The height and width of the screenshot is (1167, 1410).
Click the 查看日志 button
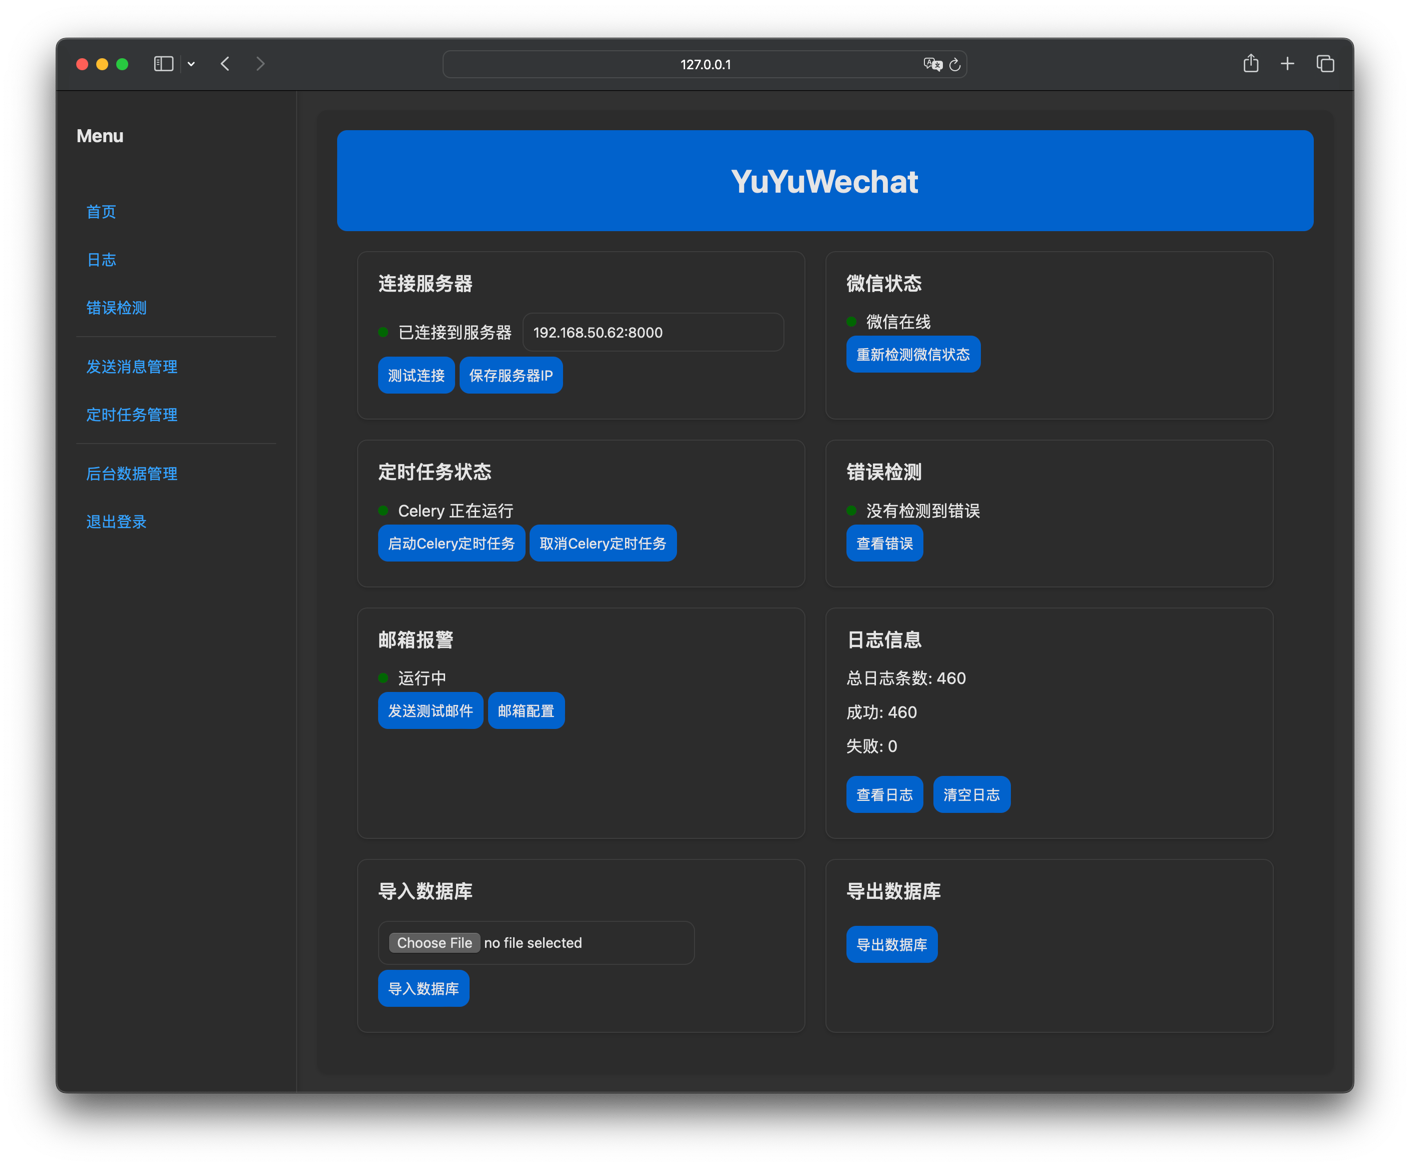pyautogui.click(x=885, y=795)
